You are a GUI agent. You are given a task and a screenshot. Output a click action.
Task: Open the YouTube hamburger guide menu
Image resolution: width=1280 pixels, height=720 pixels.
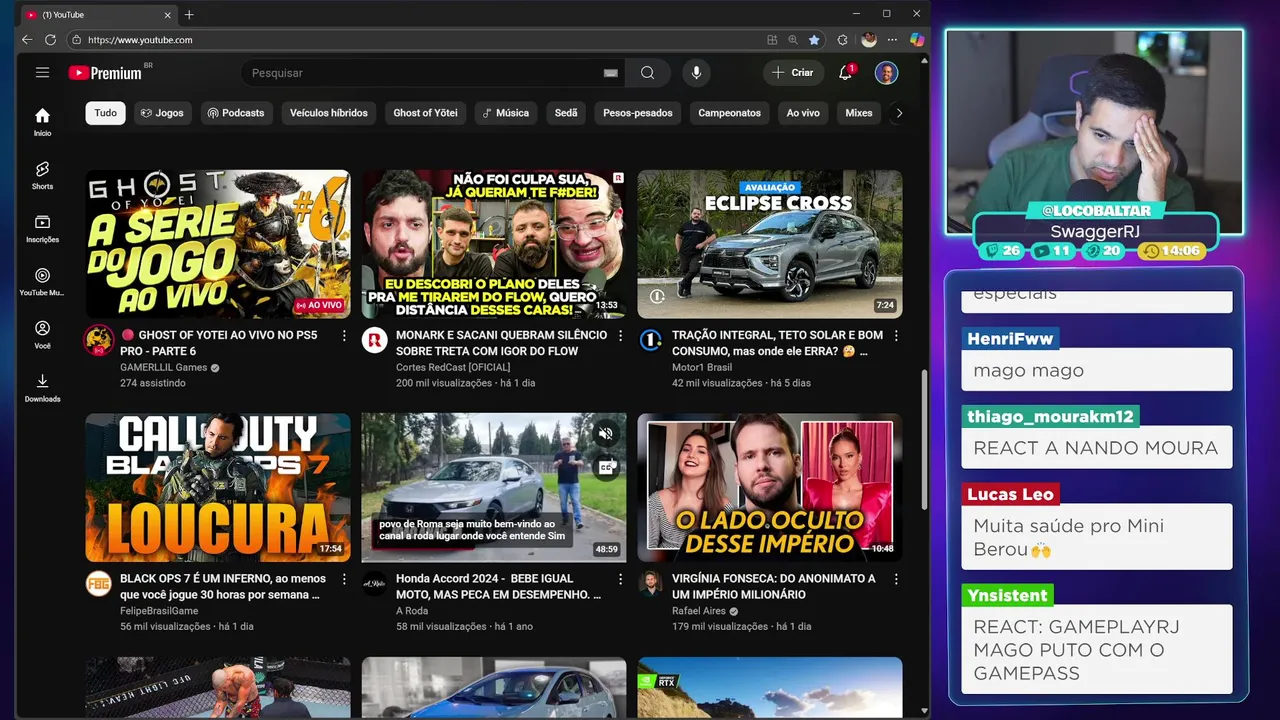[x=42, y=72]
